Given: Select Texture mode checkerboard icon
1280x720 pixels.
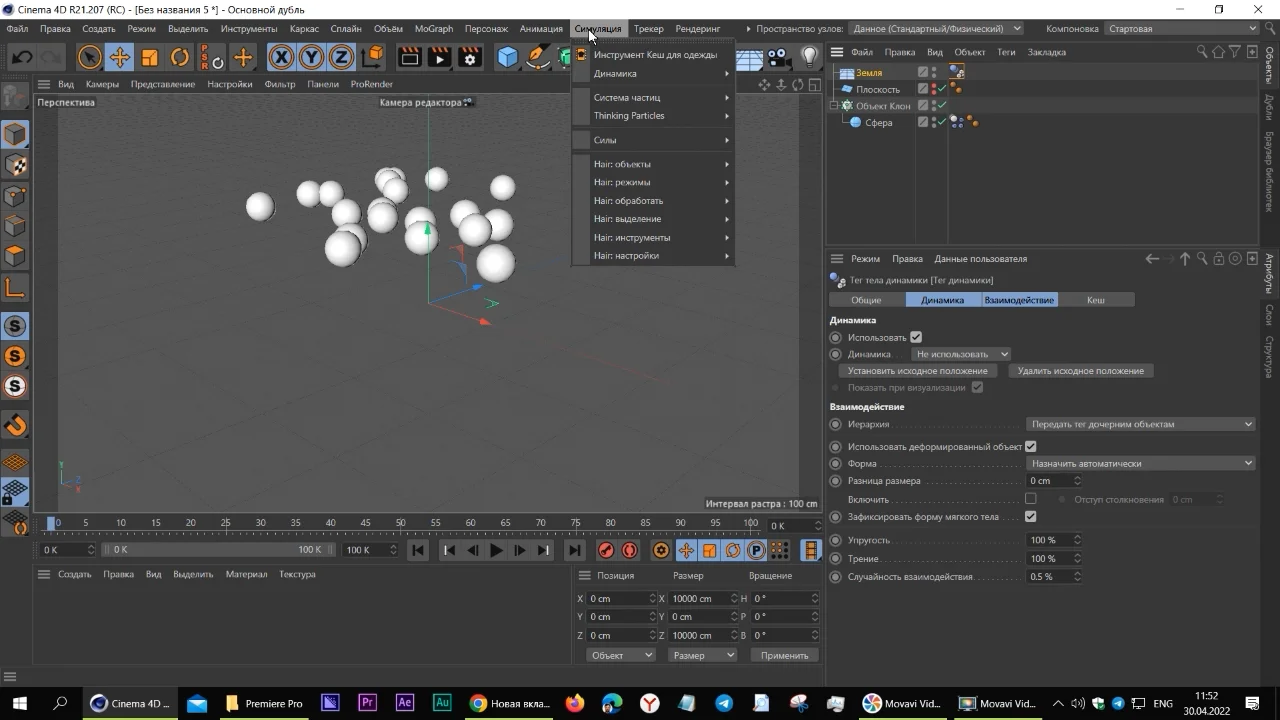Looking at the screenshot, I should click(15, 165).
